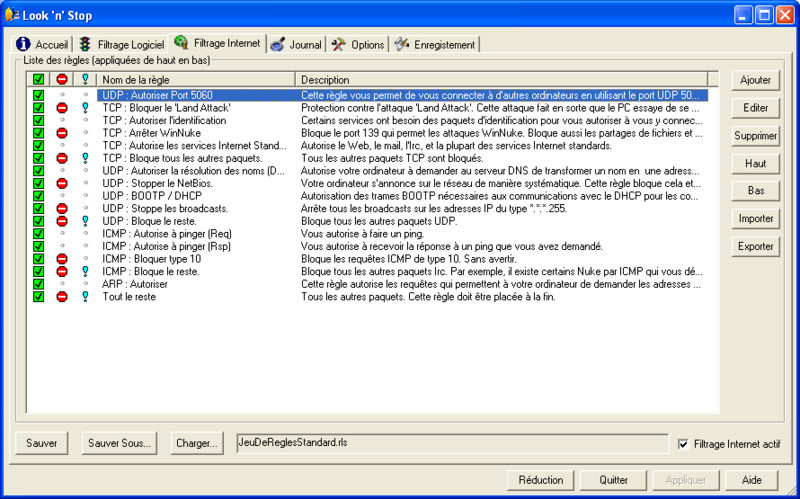Click the rule file name field
800x499 pixels.
click(452, 443)
